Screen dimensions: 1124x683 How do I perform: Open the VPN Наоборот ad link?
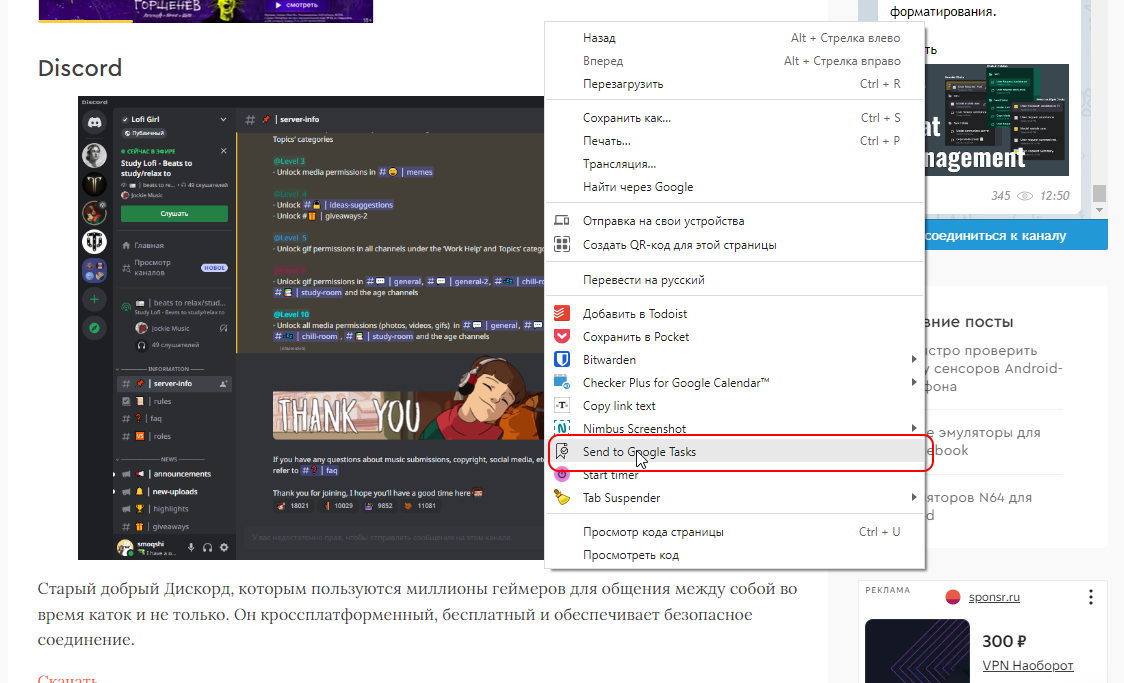click(1027, 666)
